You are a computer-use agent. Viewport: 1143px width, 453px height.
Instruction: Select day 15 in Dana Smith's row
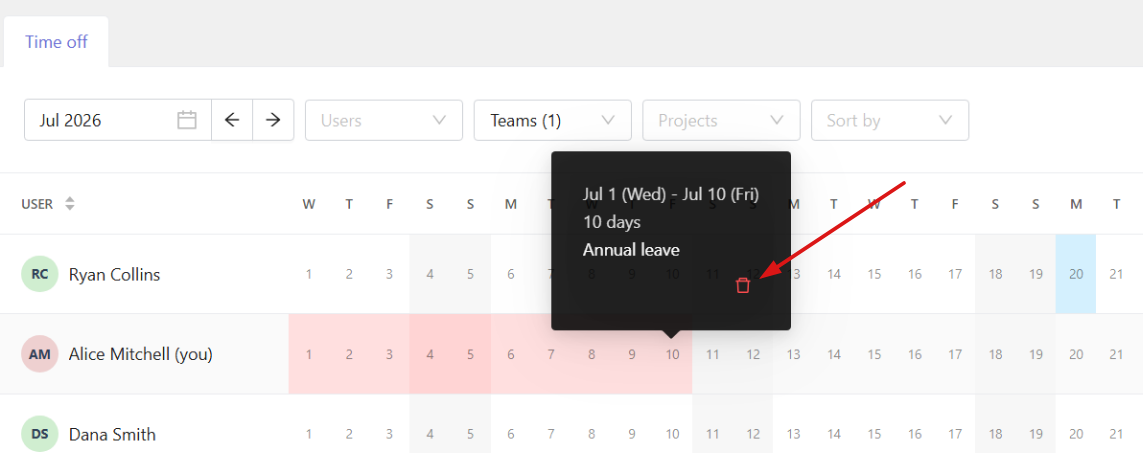coord(874,435)
